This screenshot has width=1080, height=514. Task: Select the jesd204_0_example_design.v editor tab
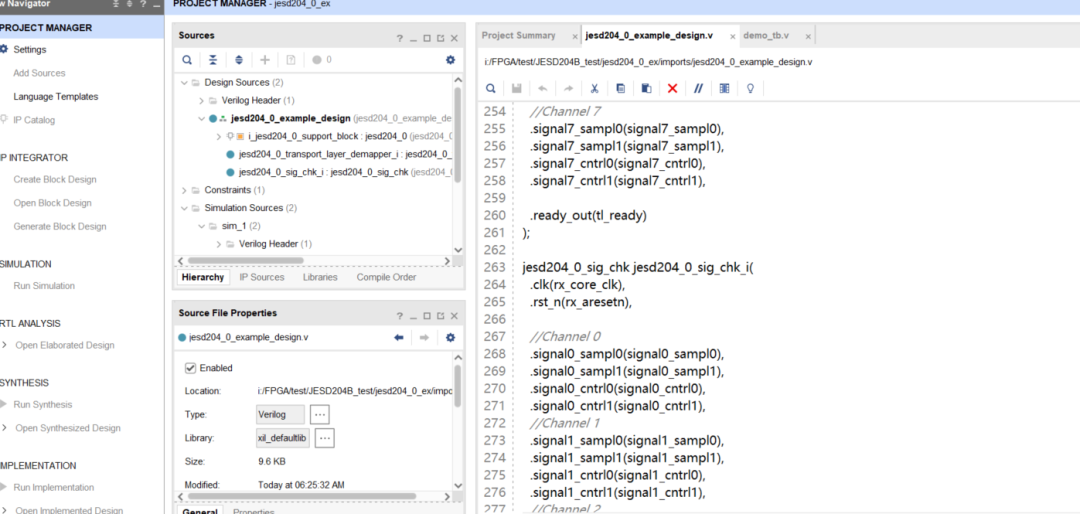click(649, 35)
